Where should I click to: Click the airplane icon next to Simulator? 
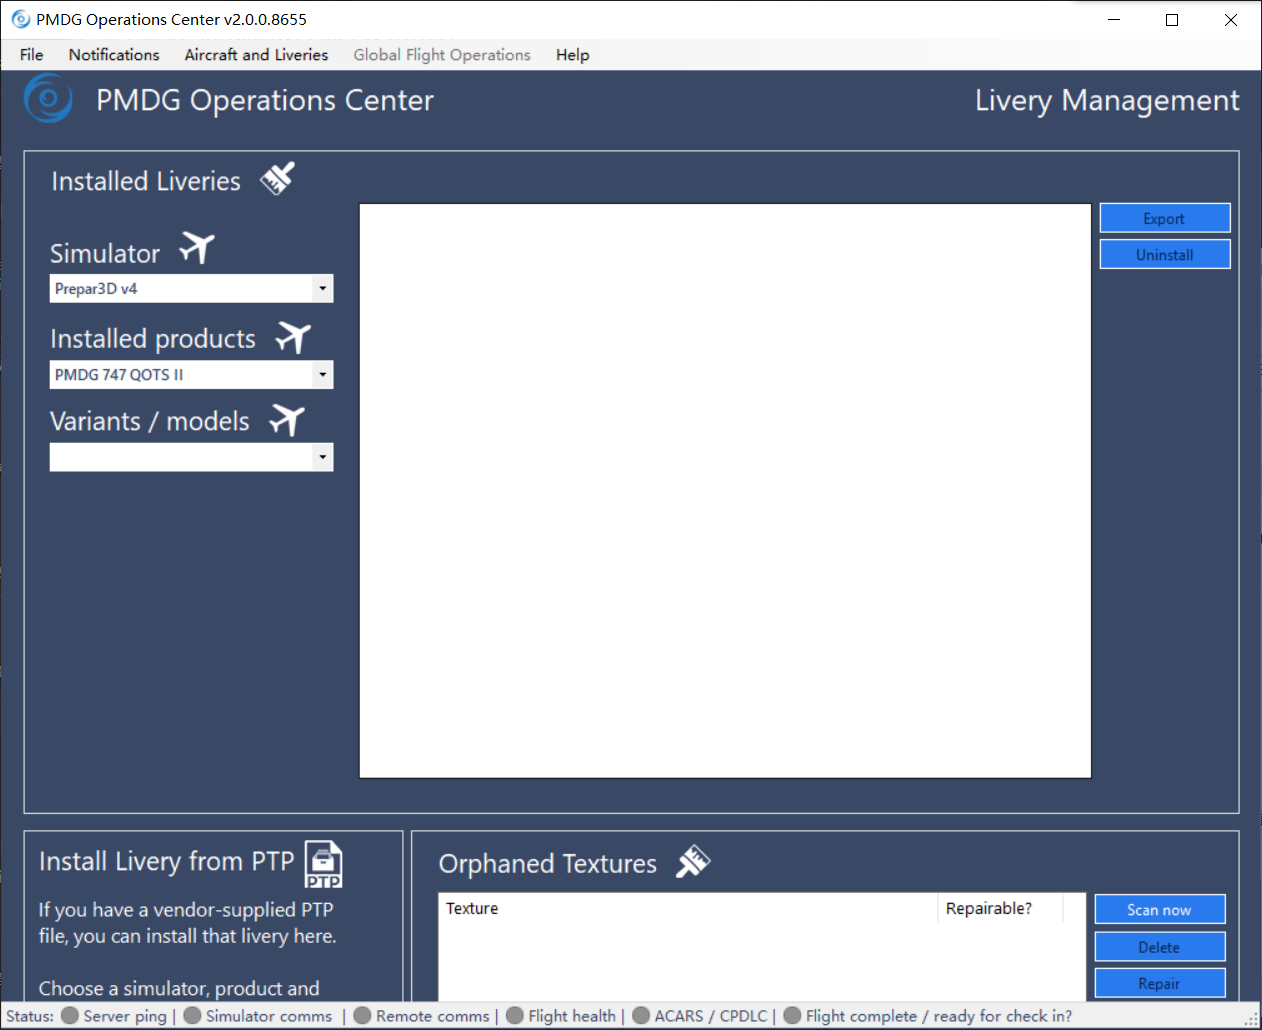coord(197,248)
